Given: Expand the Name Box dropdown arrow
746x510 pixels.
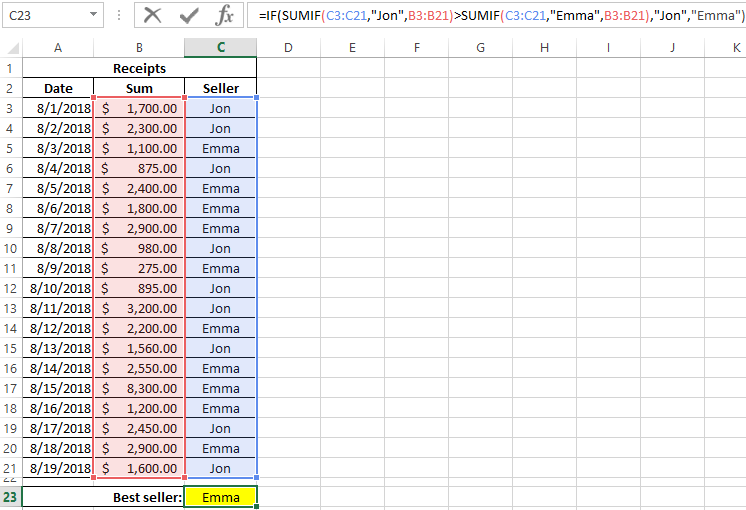Looking at the screenshot, I should tap(93, 15).
